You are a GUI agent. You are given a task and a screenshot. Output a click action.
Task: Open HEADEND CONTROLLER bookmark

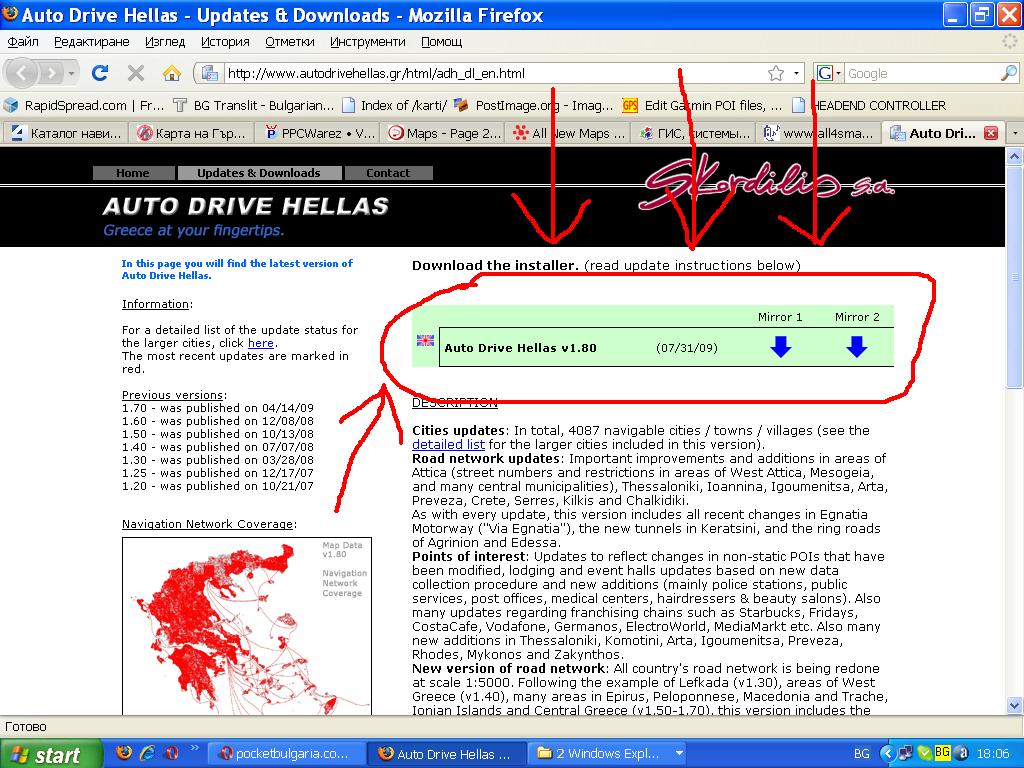tap(868, 105)
